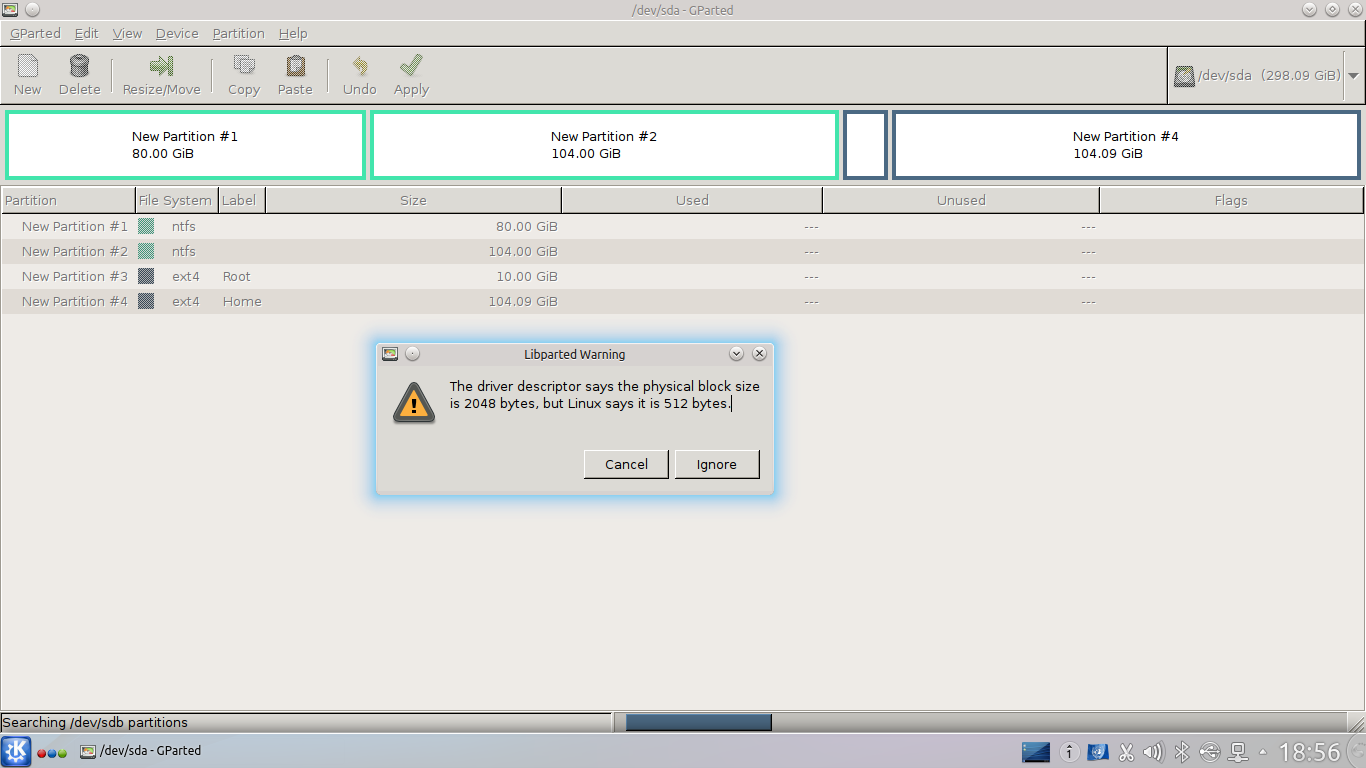Click the ext4 color swatch for New Partition #4

click(146, 301)
